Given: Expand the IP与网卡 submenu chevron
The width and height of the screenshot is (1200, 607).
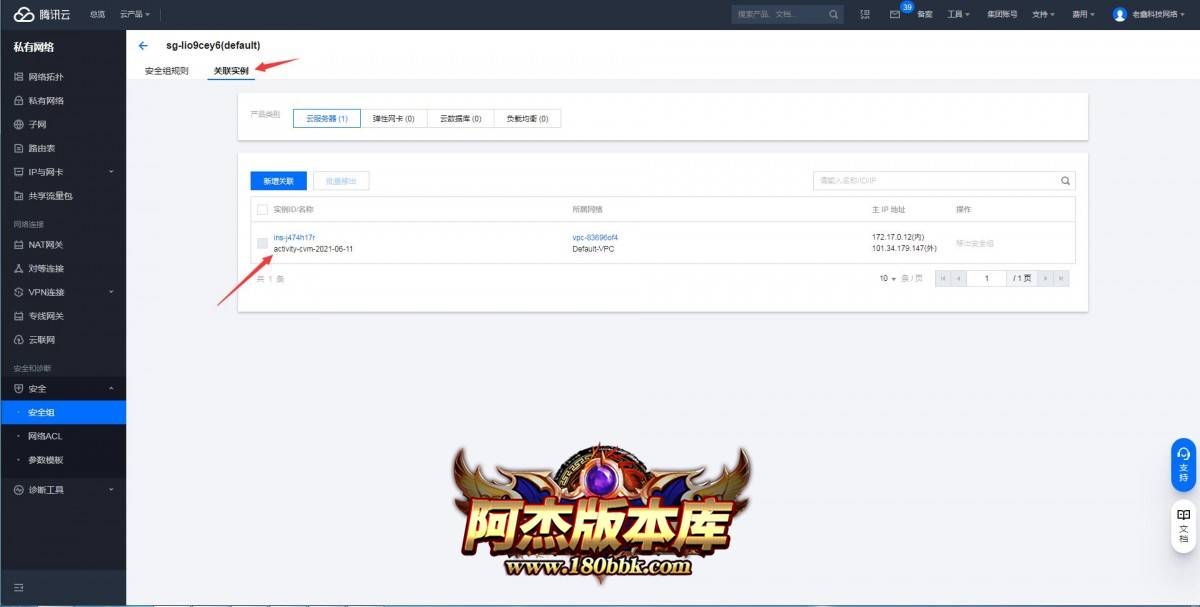Looking at the screenshot, I should pyautogui.click(x=111, y=172).
